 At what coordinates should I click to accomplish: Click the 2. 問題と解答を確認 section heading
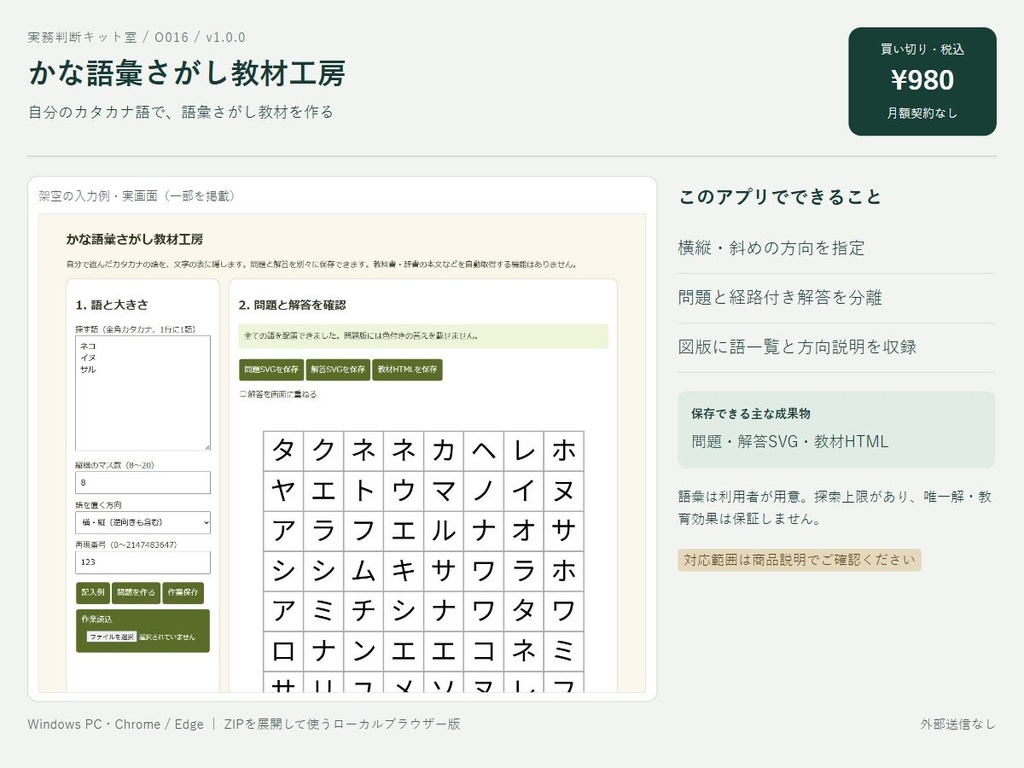pyautogui.click(x=292, y=305)
